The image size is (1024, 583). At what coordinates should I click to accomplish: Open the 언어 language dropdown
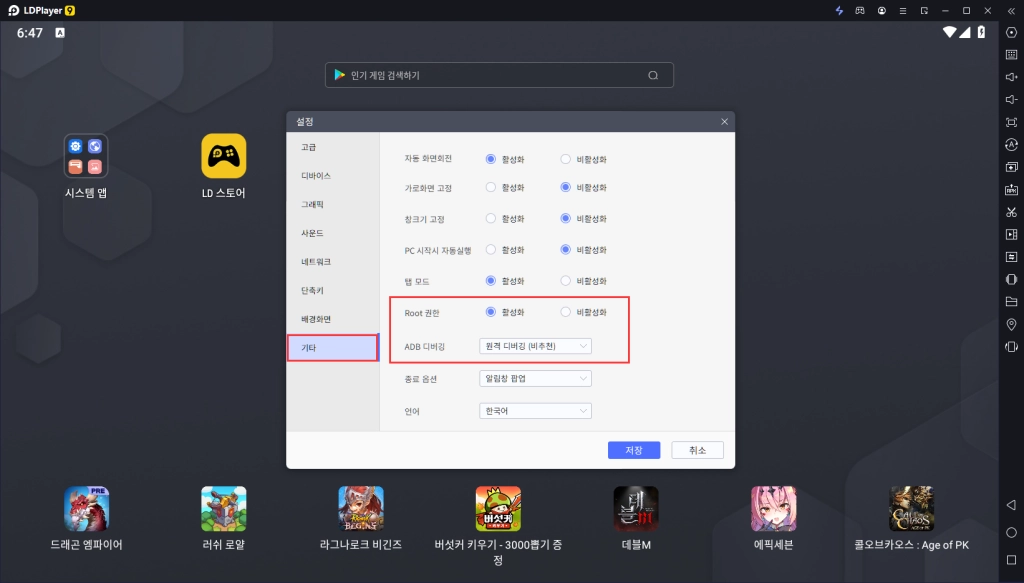point(535,411)
